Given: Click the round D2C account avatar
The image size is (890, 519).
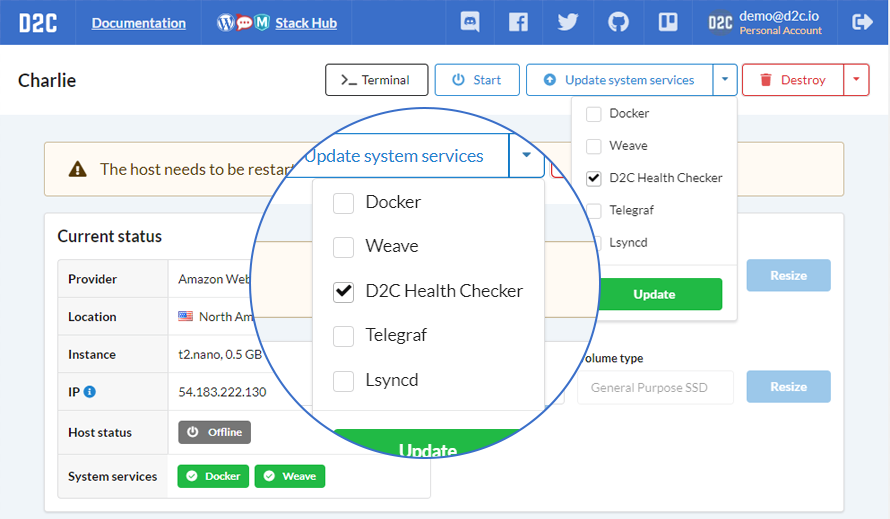Looking at the screenshot, I should point(720,23).
